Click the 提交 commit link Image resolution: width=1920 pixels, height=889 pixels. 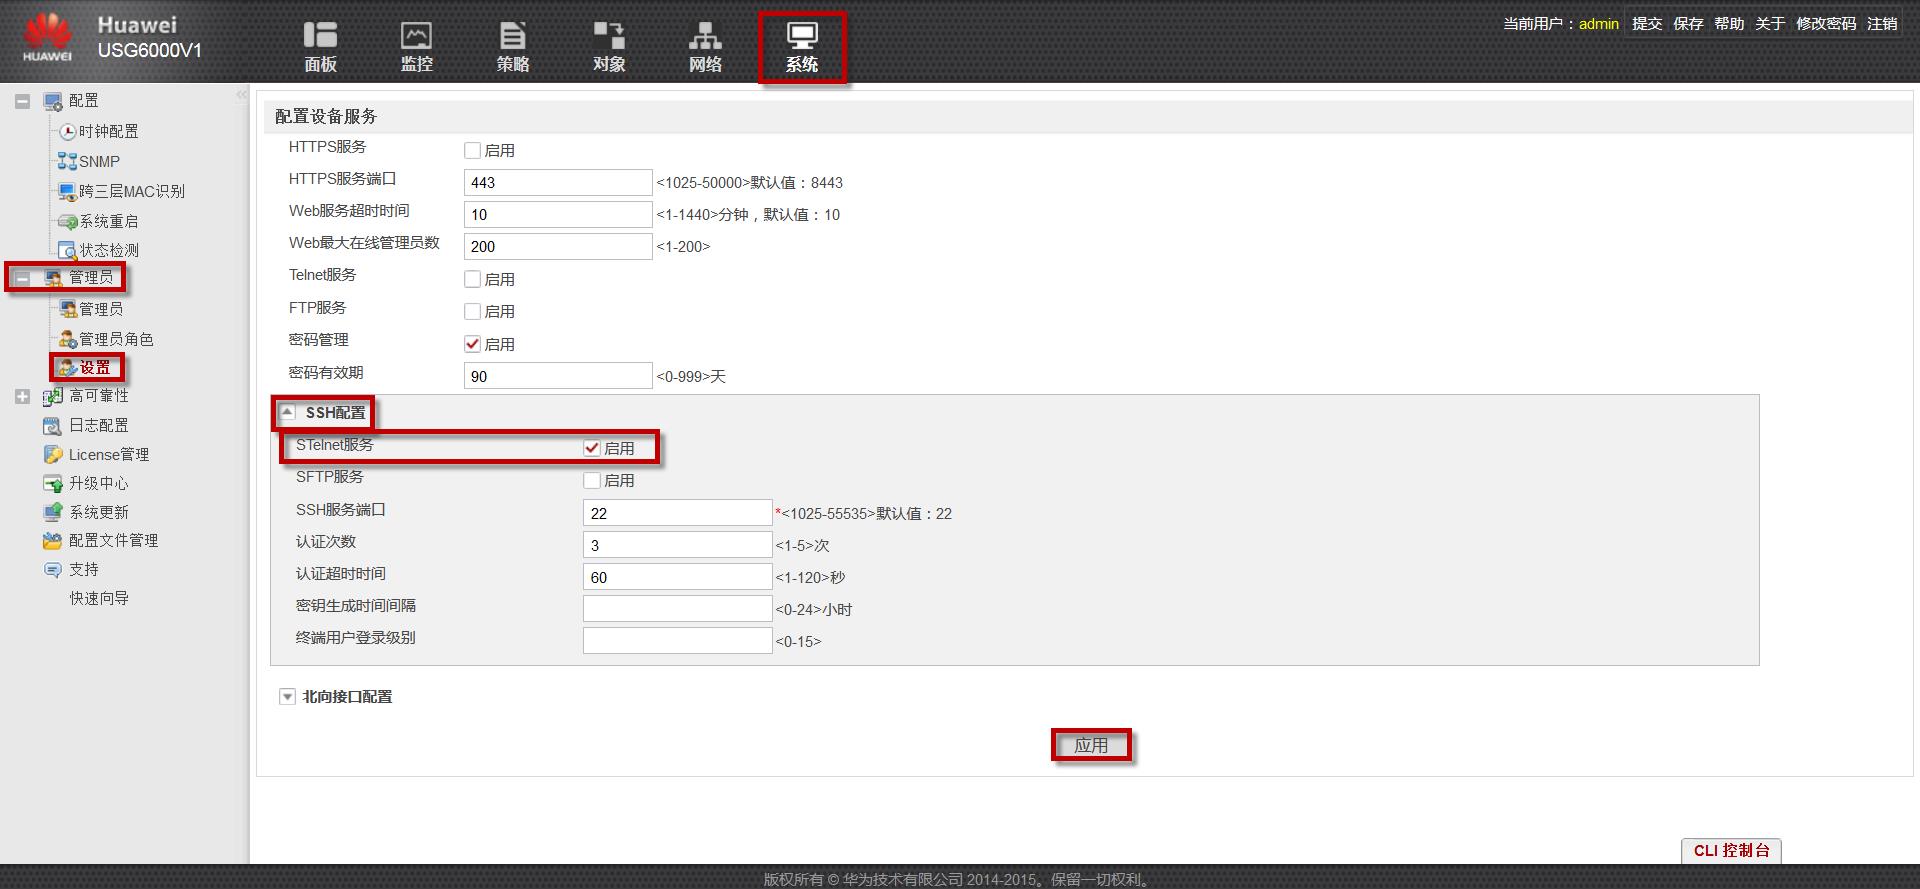pyautogui.click(x=1647, y=23)
